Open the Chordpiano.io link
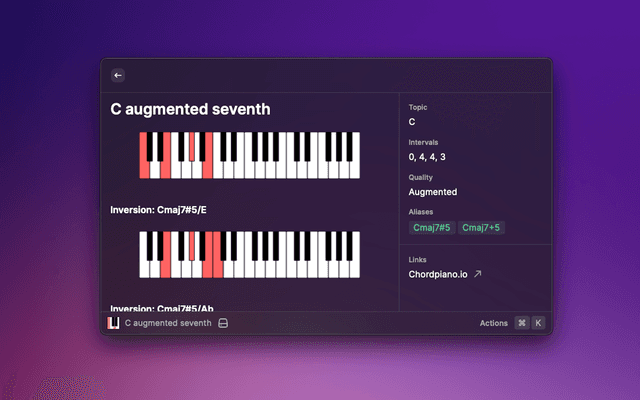The image size is (640, 400). click(438, 273)
